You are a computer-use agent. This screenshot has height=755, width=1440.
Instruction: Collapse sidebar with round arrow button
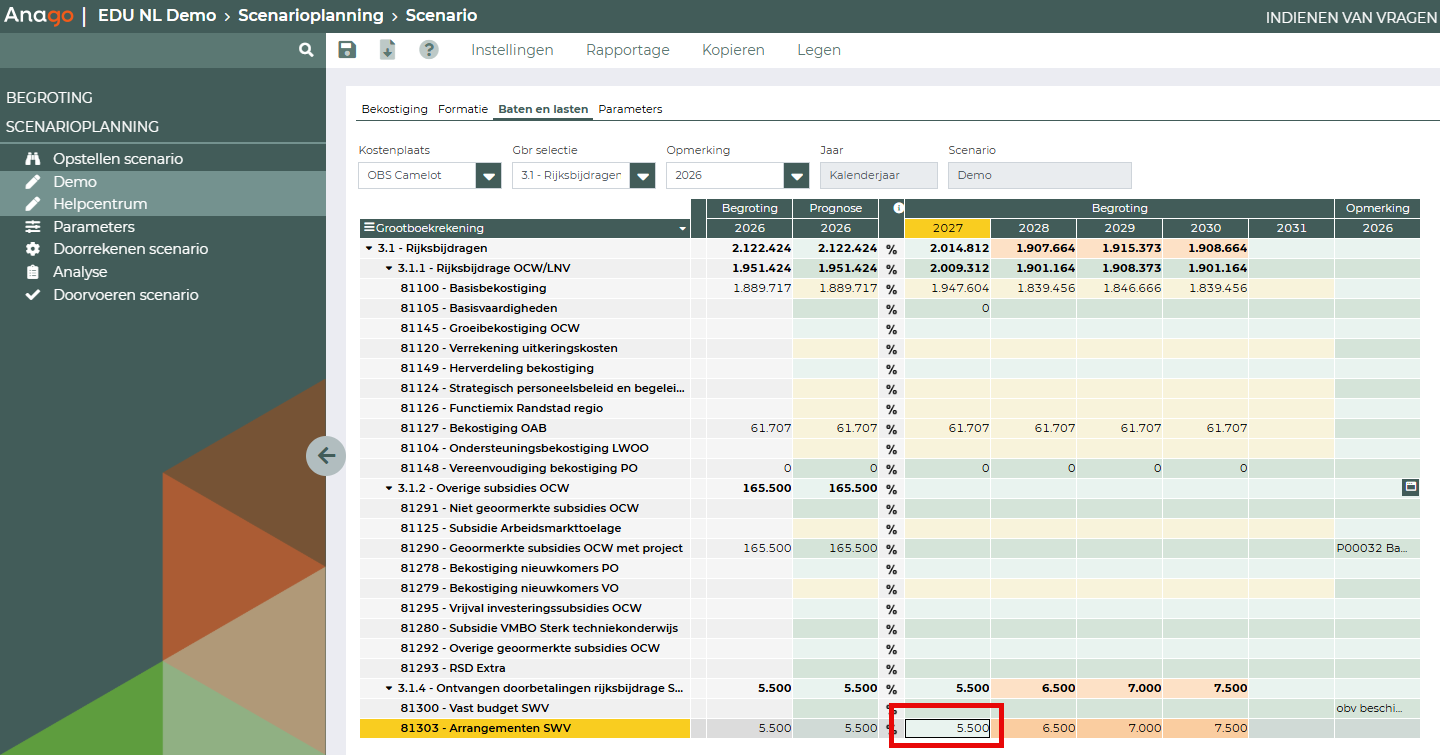point(326,456)
